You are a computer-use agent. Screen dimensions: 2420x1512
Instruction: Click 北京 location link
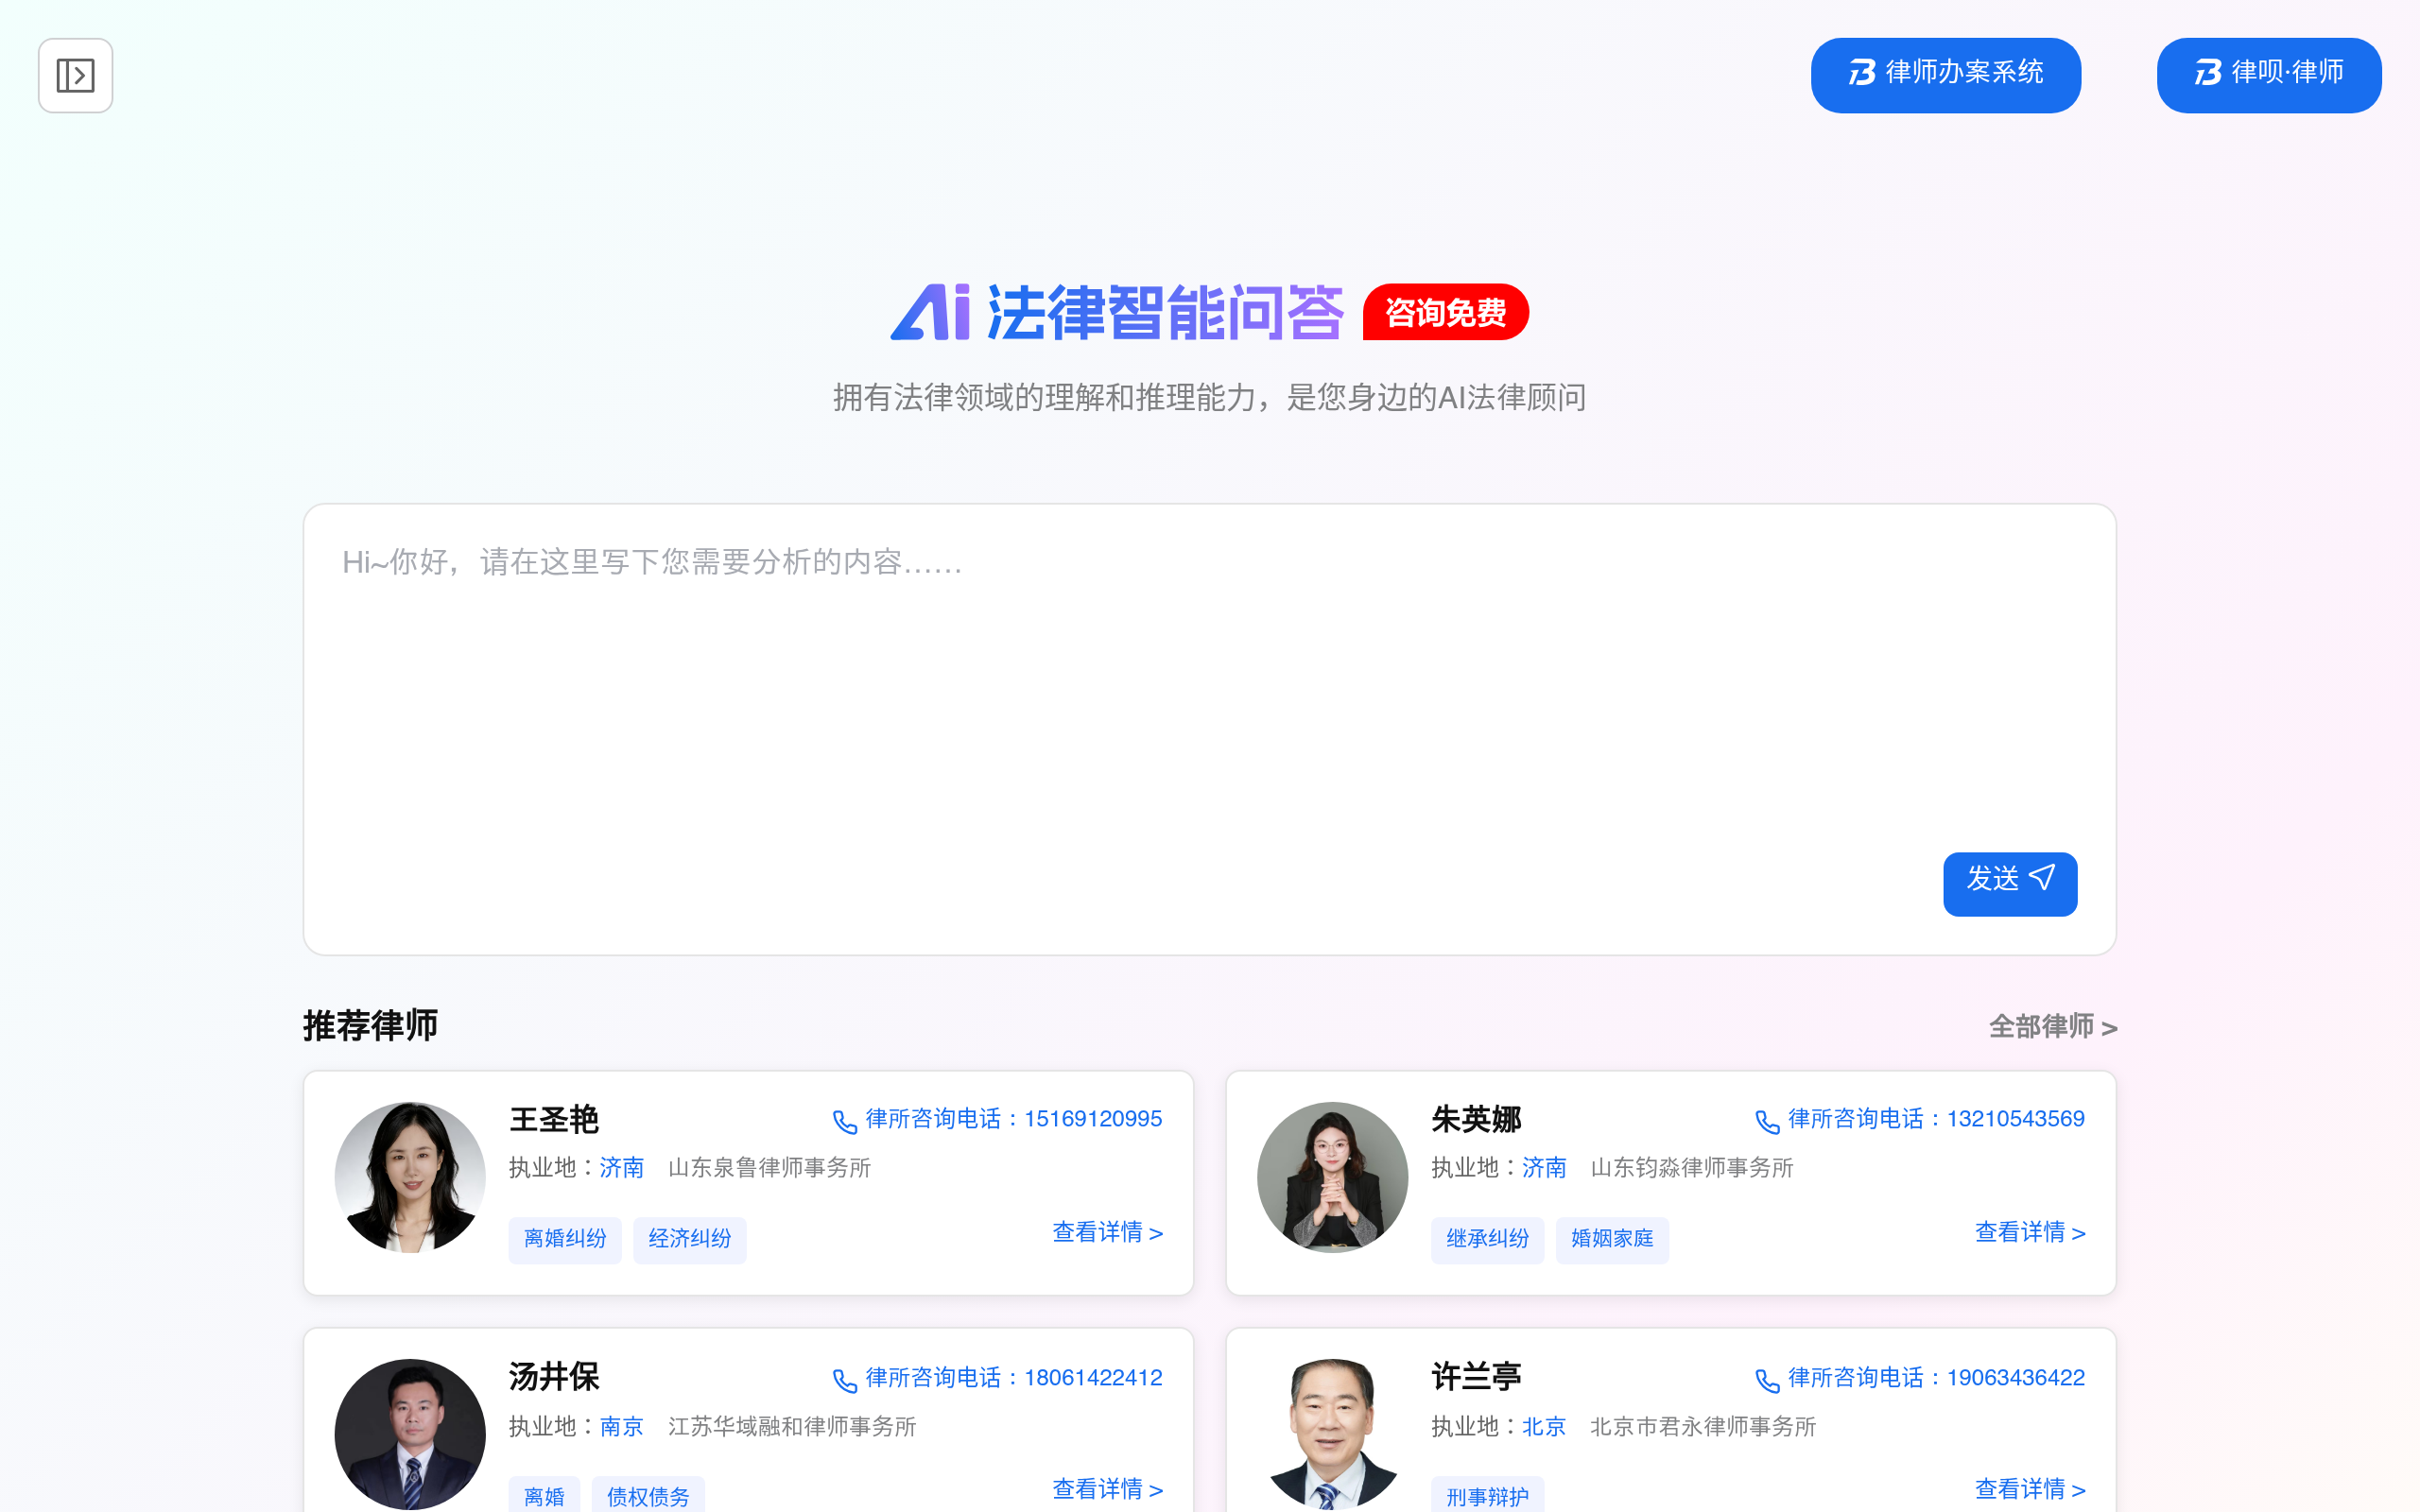coord(1543,1426)
